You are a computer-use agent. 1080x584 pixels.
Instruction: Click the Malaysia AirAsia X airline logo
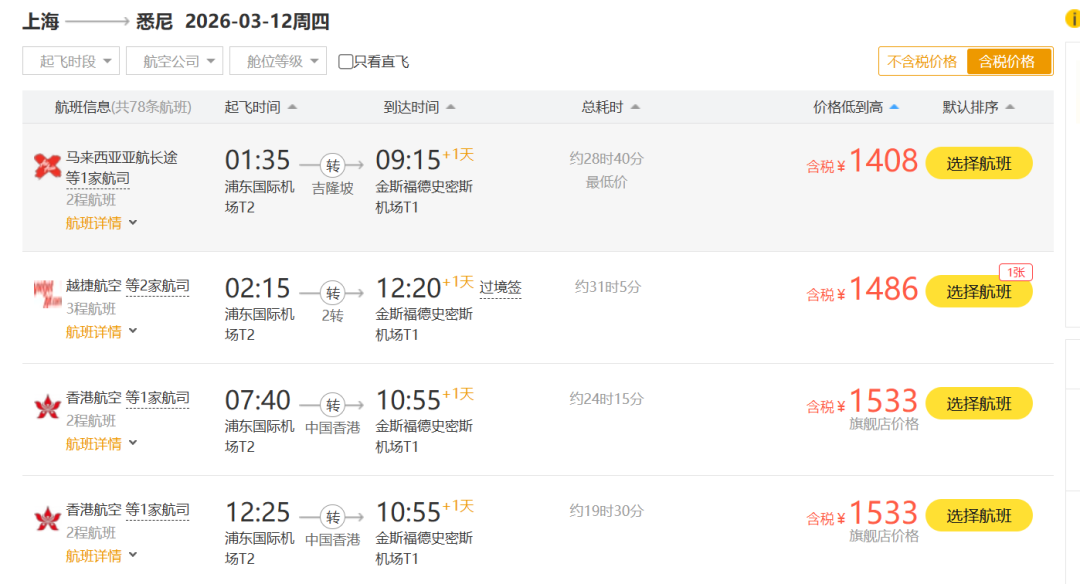point(48,165)
